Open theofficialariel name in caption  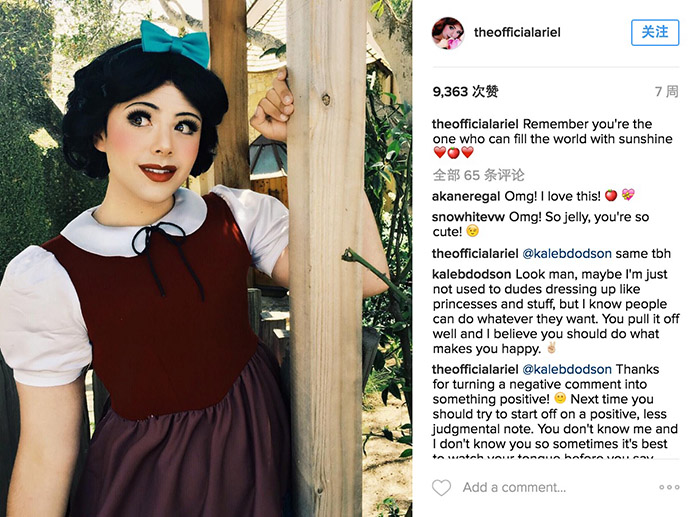pyautogui.click(x=475, y=124)
